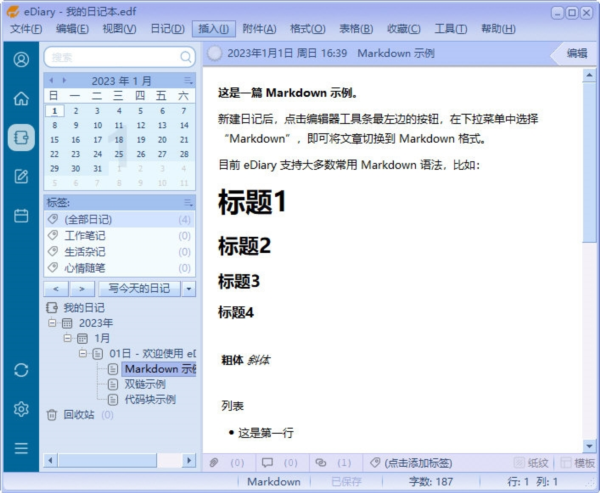Click the tree panel horizontal scrollbar thumb
Image resolution: width=600 pixels, height=493 pixels.
point(107,460)
